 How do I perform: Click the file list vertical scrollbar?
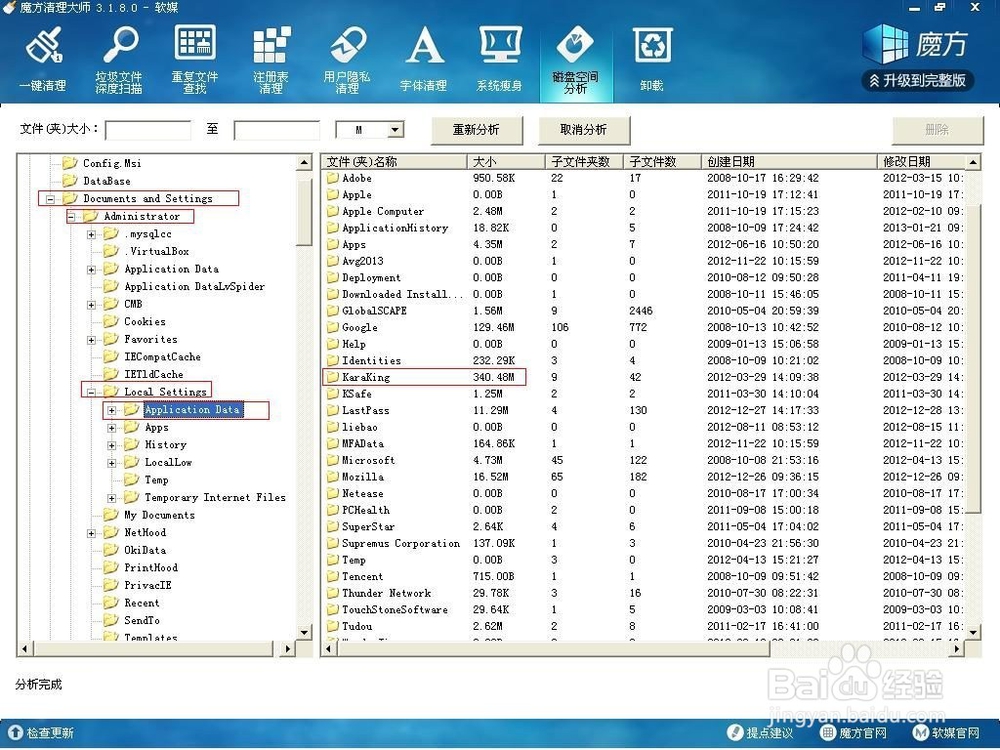(x=973, y=357)
